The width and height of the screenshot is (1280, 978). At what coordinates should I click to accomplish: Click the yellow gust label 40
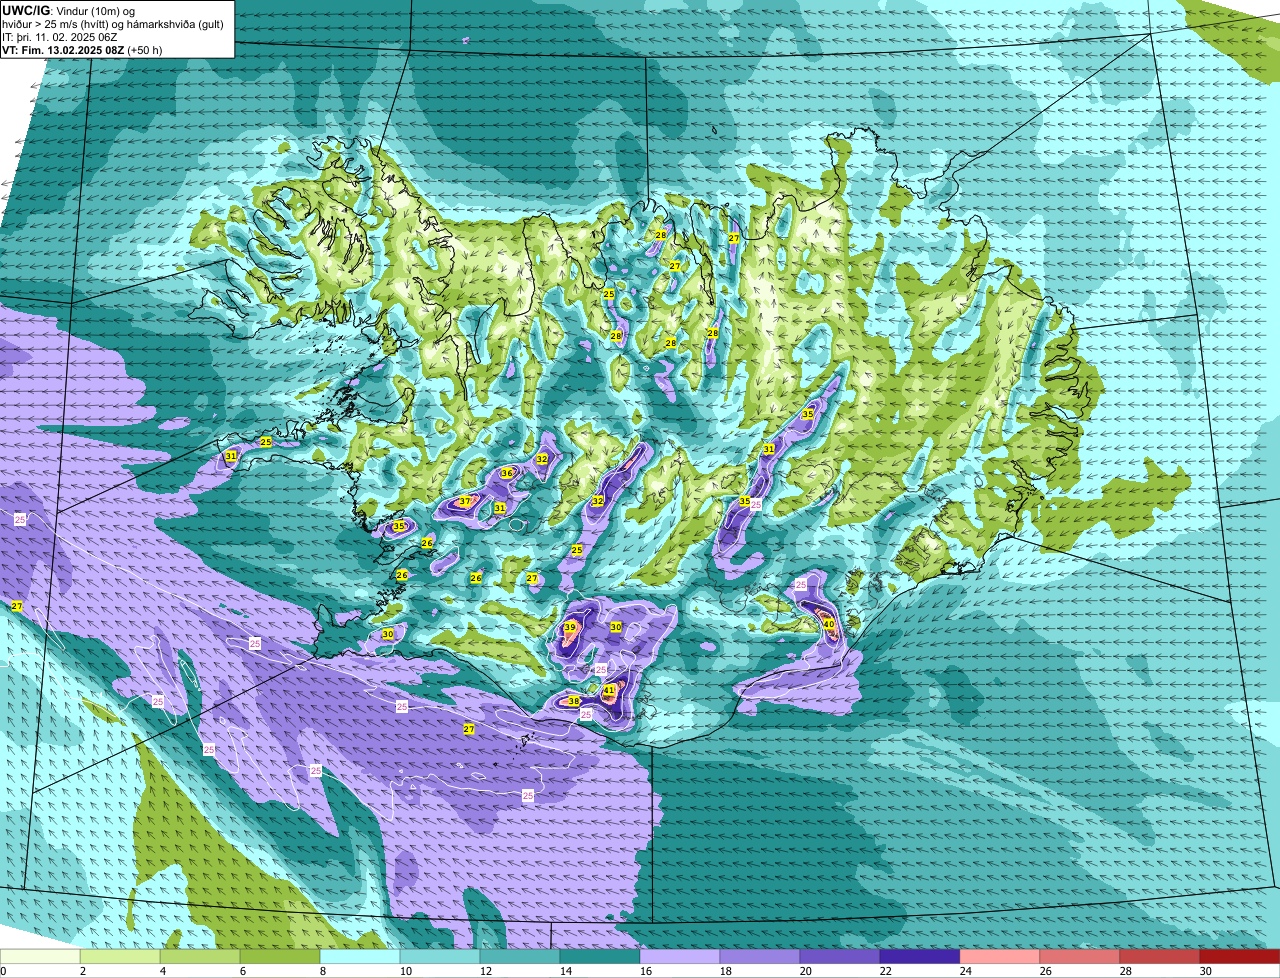pyautogui.click(x=829, y=624)
